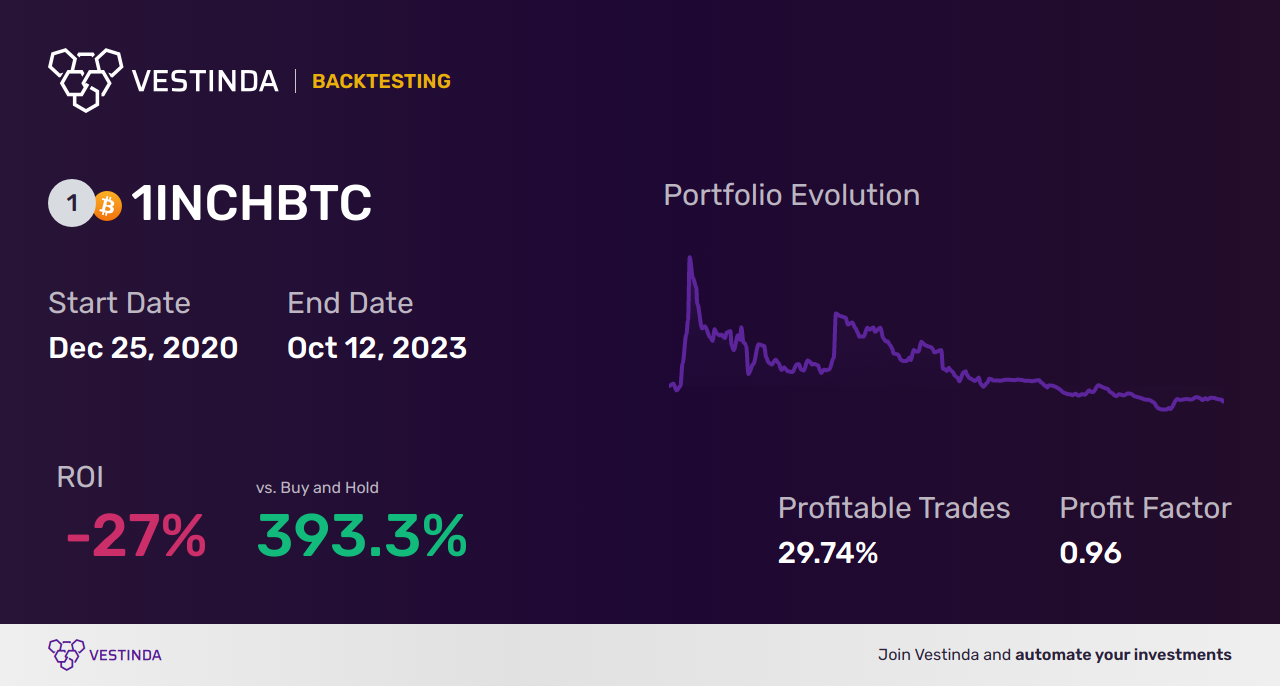Click the peak of the portfolio chart line
This screenshot has width=1280, height=686.
click(690, 258)
